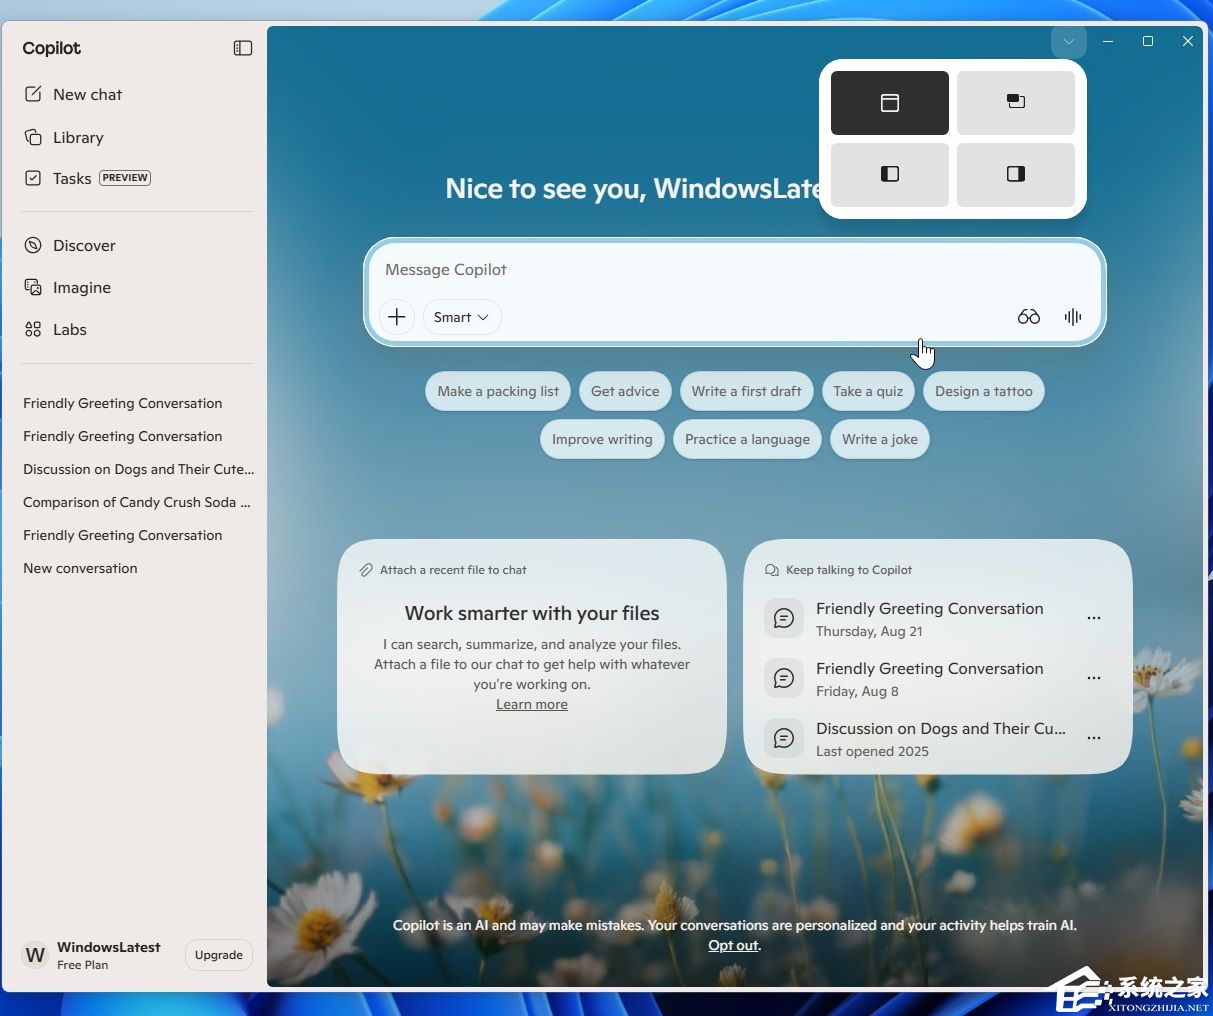Click the New chat compose icon
Viewport: 1213px width, 1016px height.
[x=33, y=94]
